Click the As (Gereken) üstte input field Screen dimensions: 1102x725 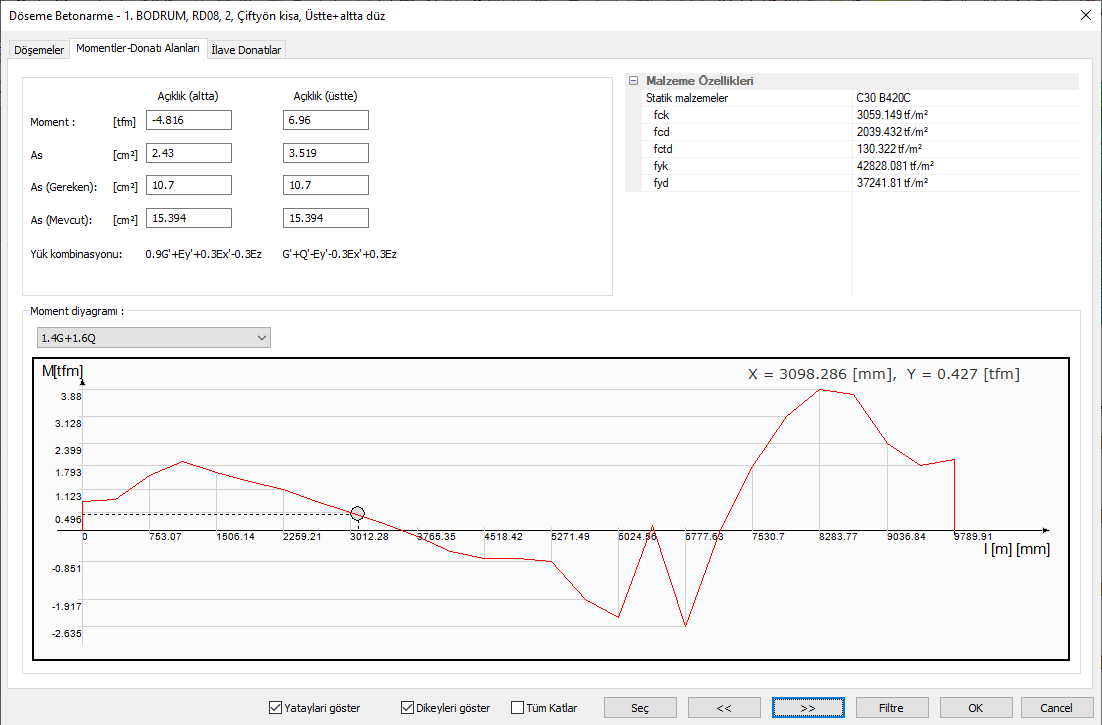[326, 185]
